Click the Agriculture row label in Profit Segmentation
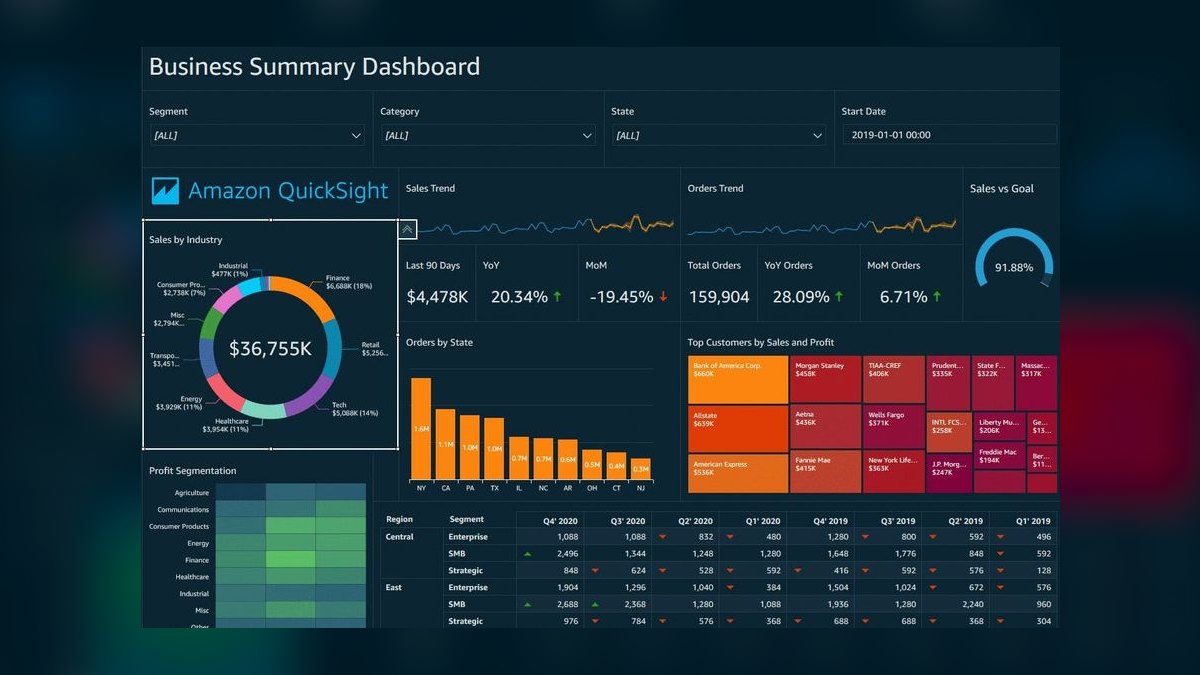 [x=192, y=493]
